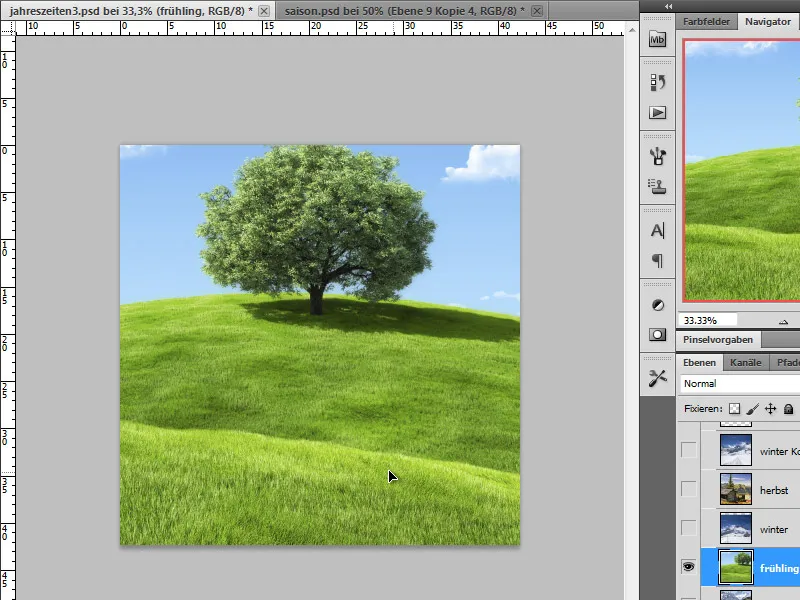800x600 pixels.
Task: Lock image pixels with the brush icon
Action: (x=752, y=409)
